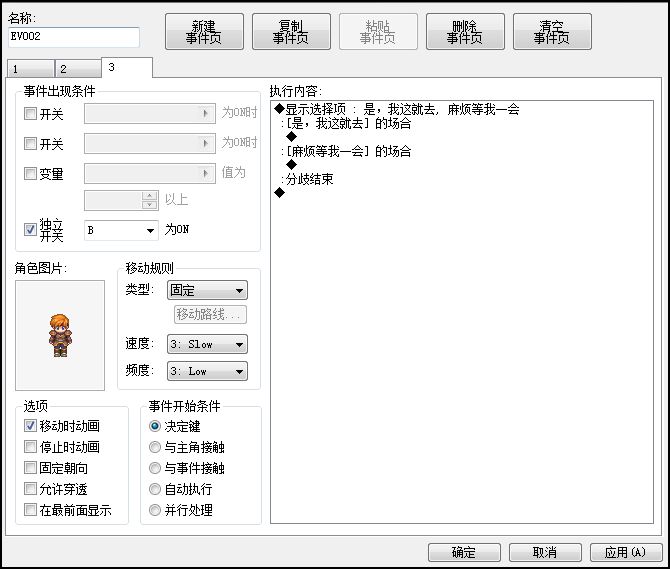The height and width of the screenshot is (569, 670).
Task: Switch to event page tab 2
Action: (x=78, y=69)
